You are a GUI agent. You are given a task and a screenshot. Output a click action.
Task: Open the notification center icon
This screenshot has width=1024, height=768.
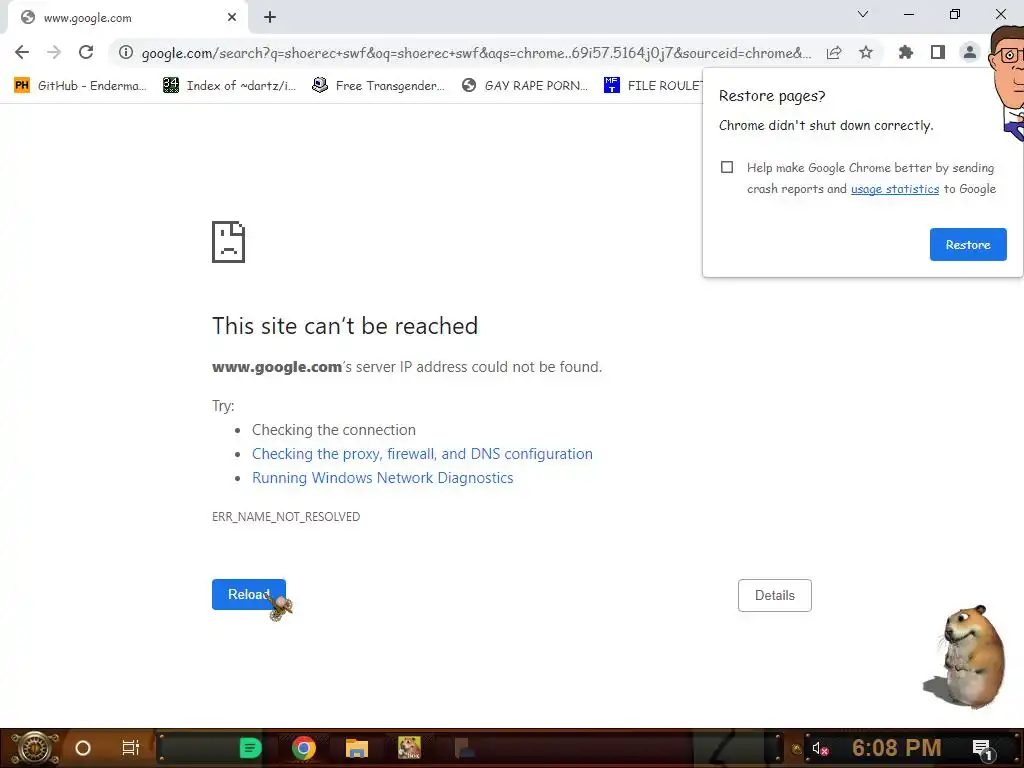coord(983,750)
